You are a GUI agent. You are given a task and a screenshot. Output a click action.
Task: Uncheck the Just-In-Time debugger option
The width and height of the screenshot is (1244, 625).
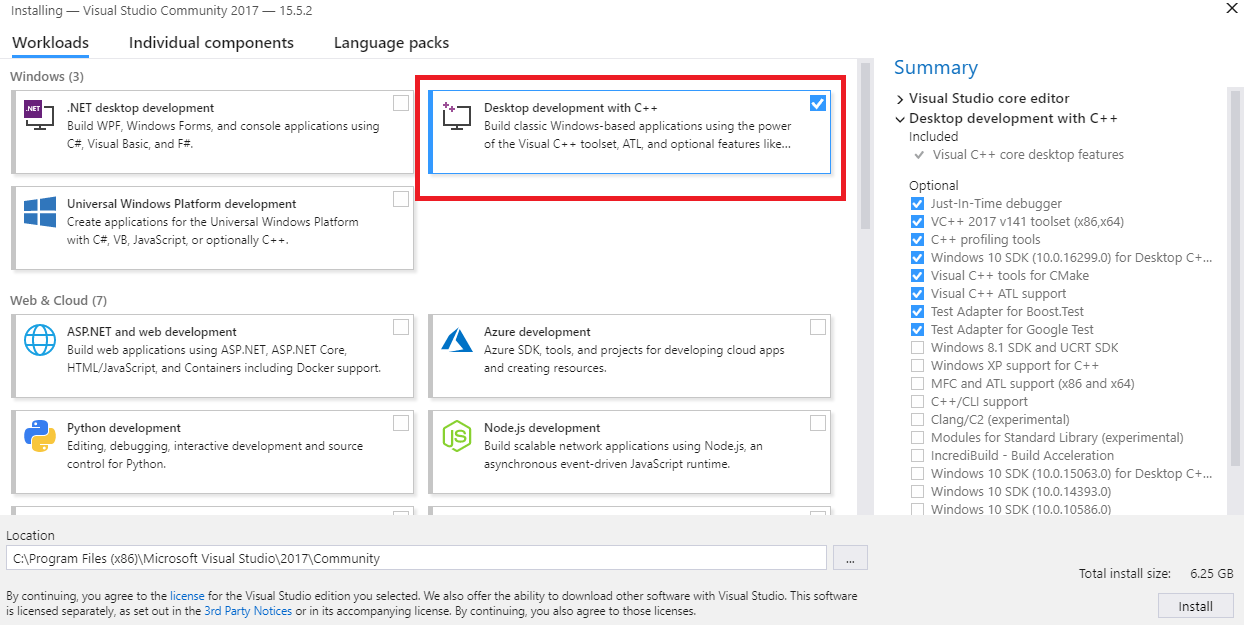(x=917, y=204)
